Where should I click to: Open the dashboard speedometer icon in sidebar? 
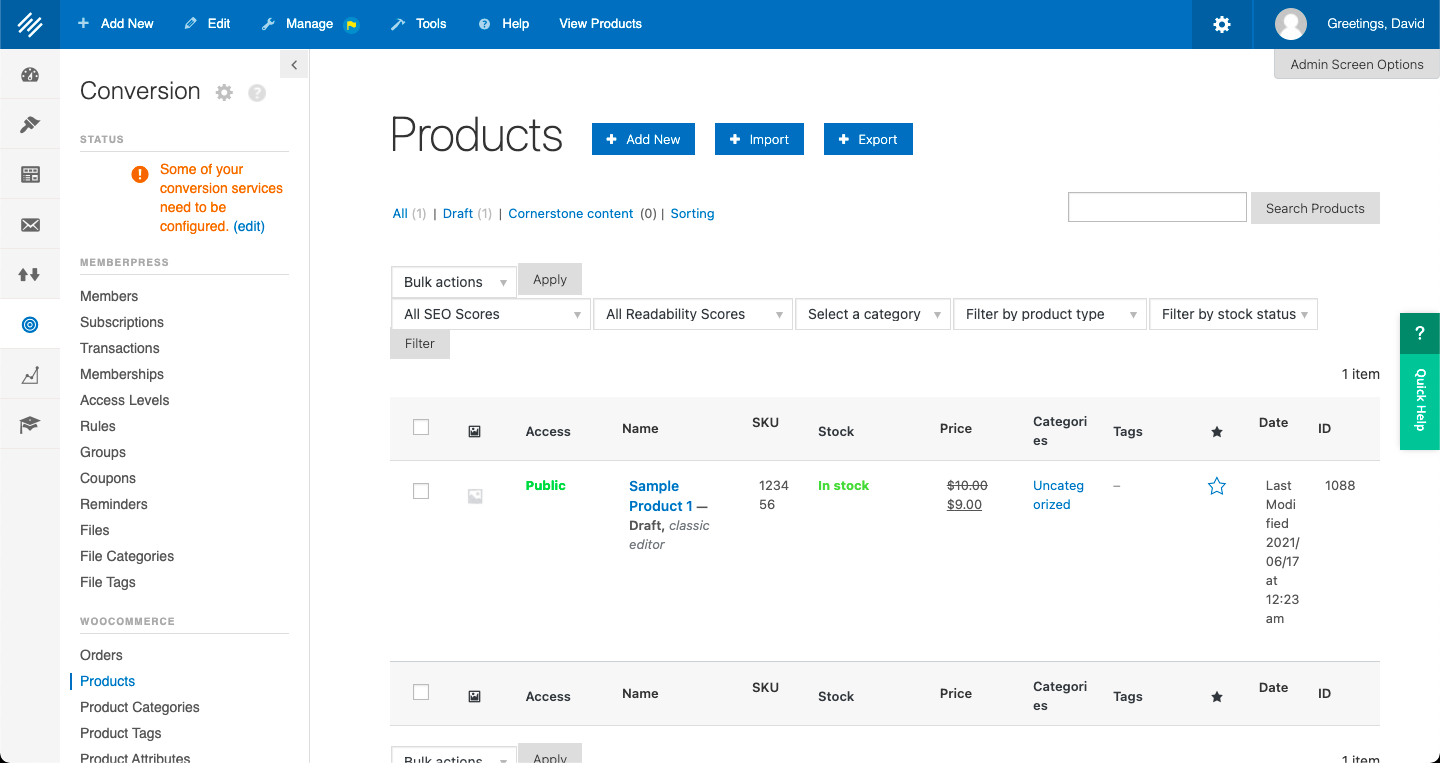coord(30,74)
